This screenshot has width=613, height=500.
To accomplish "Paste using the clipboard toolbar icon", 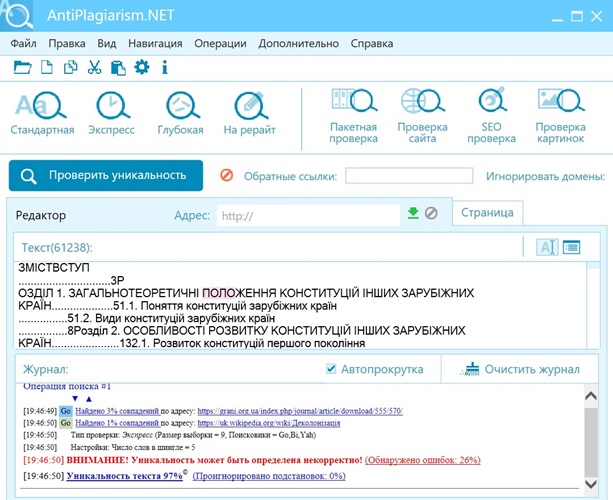I will [118, 68].
